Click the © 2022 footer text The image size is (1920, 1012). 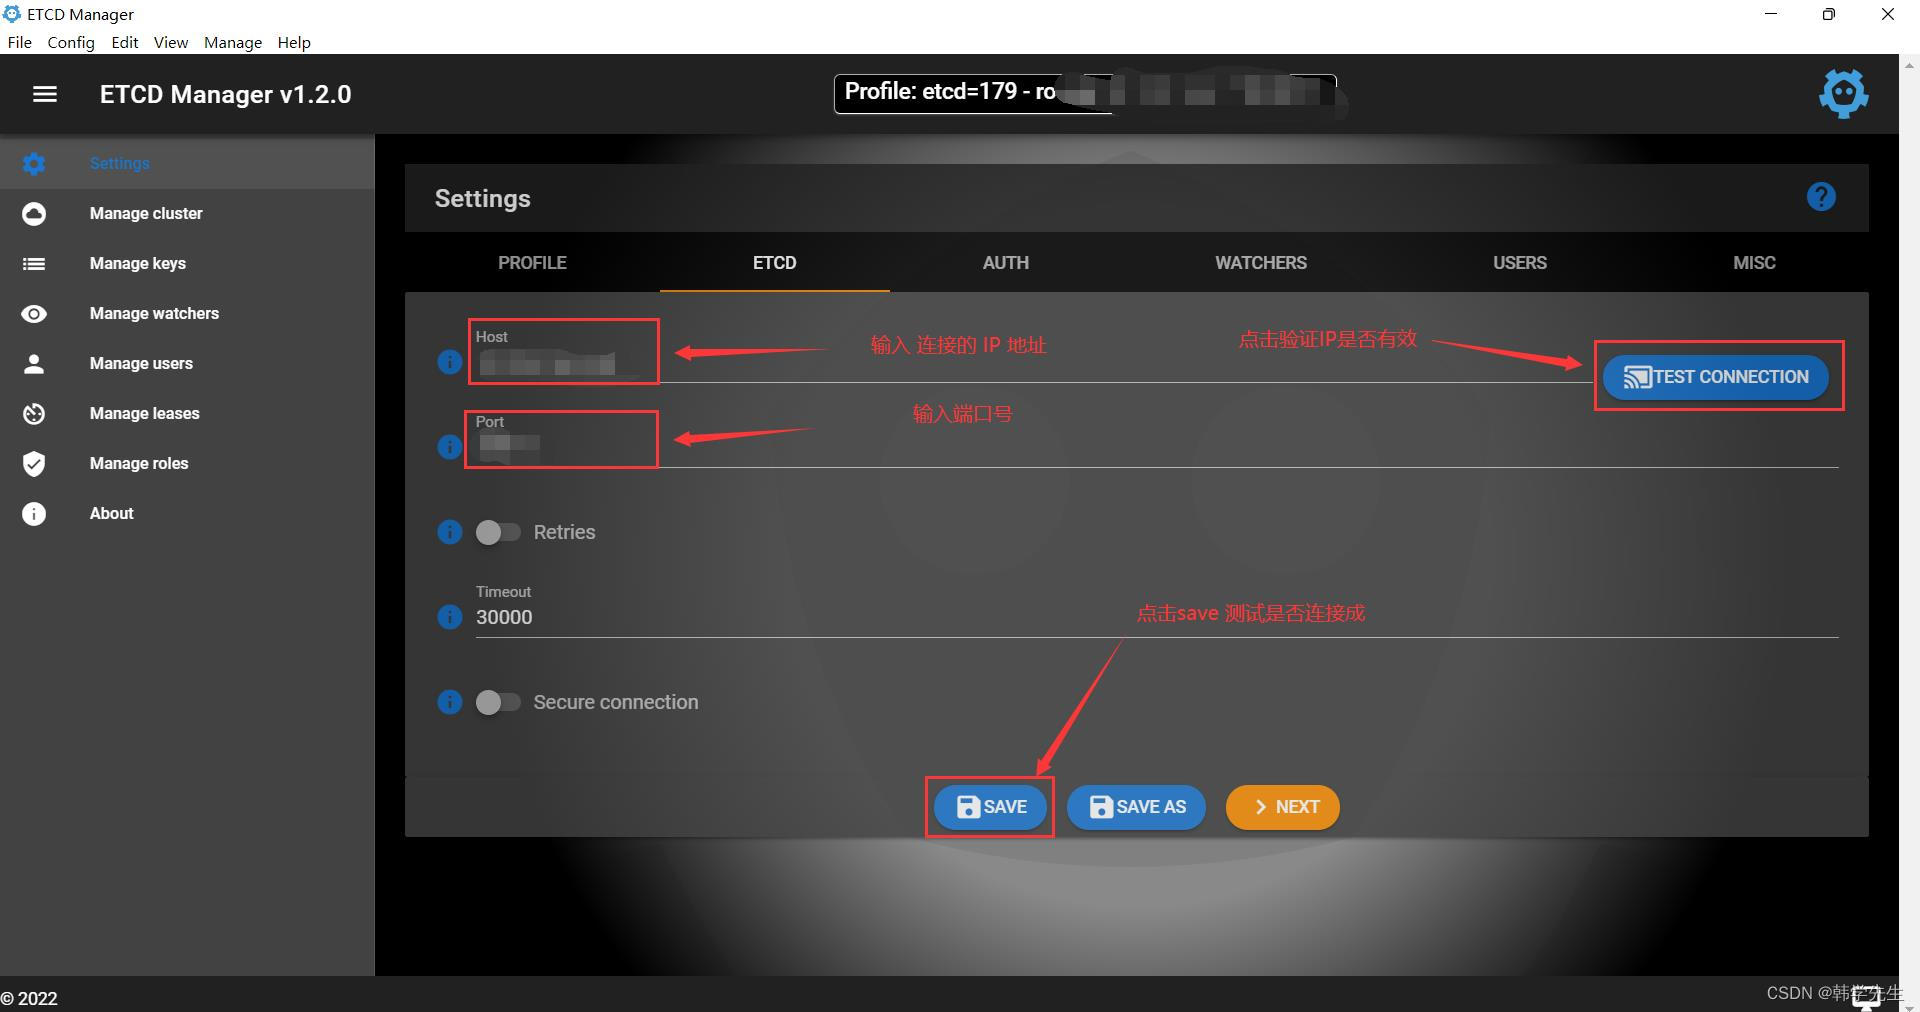tap(29, 998)
